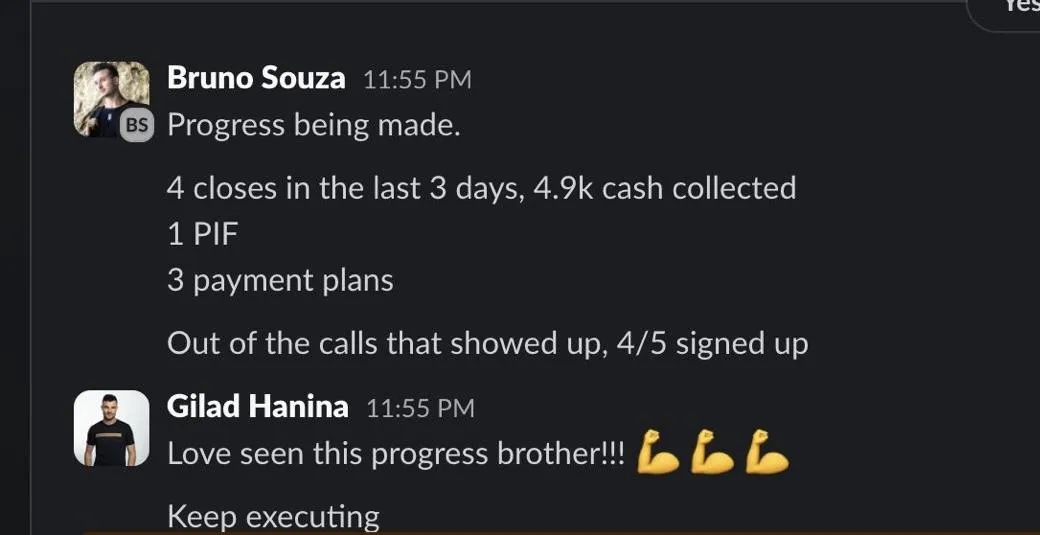1040x535 pixels.
Task: Click the '1 PIF' message line
Action: pos(203,235)
